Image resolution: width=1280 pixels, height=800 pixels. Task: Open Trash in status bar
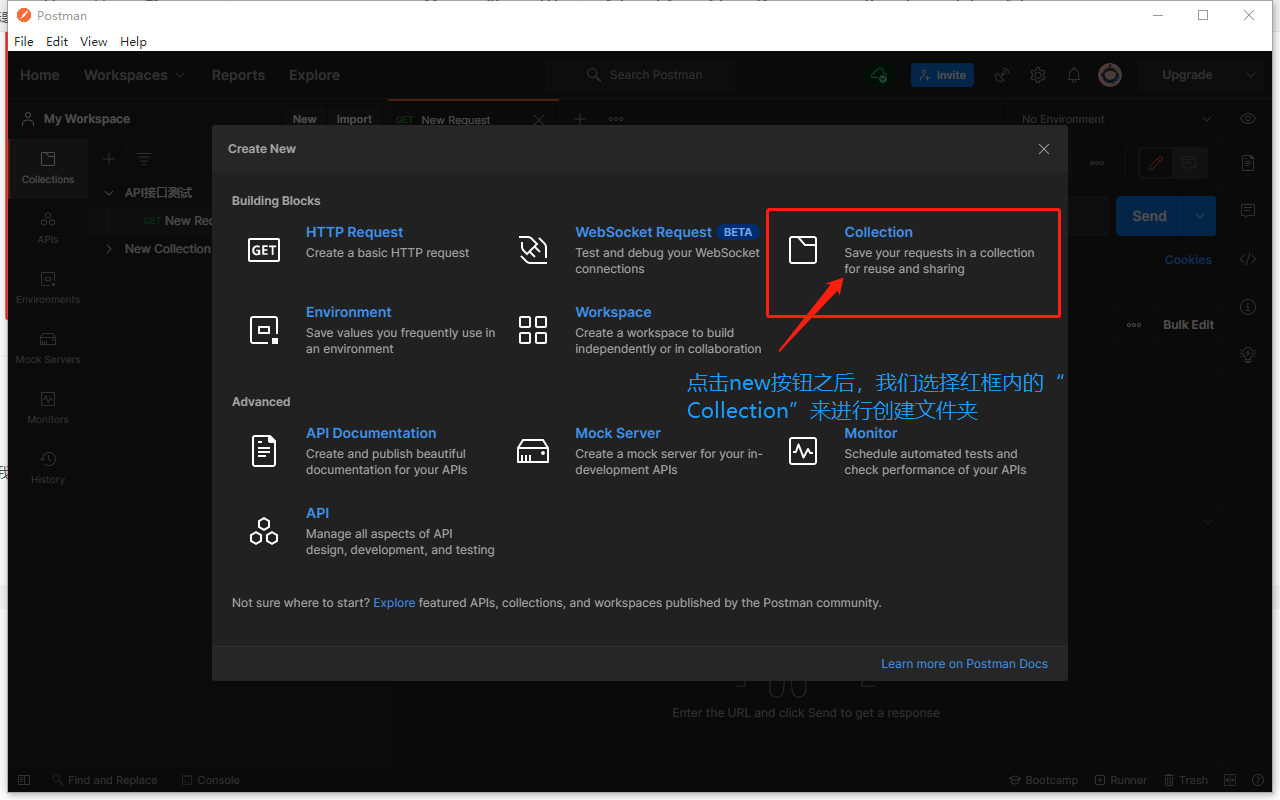(1186, 780)
